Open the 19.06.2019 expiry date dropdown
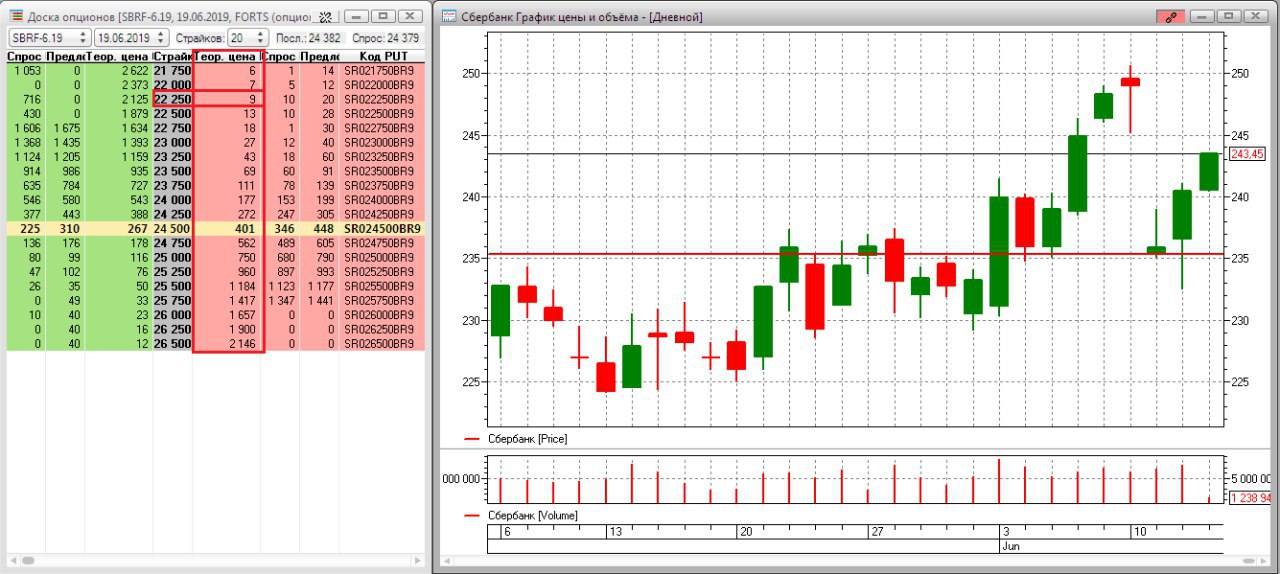Screen dimensions: 1280x574 coord(134,37)
